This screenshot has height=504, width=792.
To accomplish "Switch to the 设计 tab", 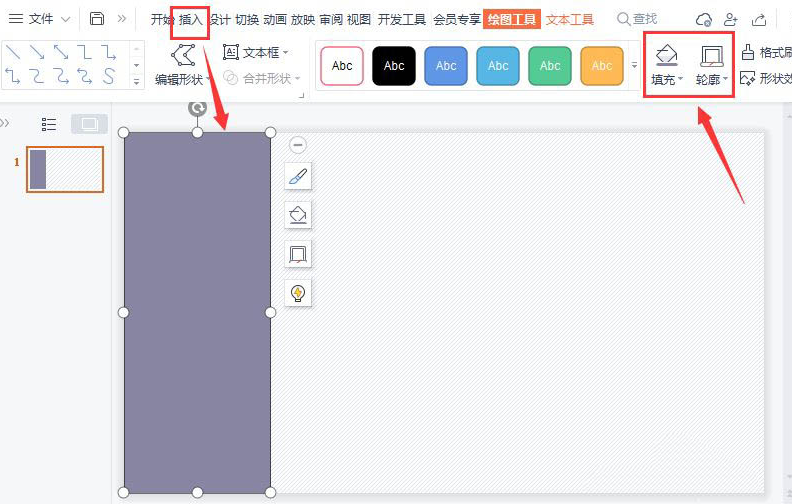I will pos(219,20).
